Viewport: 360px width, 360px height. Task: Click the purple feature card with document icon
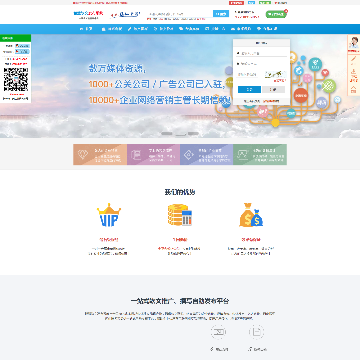click(153, 155)
